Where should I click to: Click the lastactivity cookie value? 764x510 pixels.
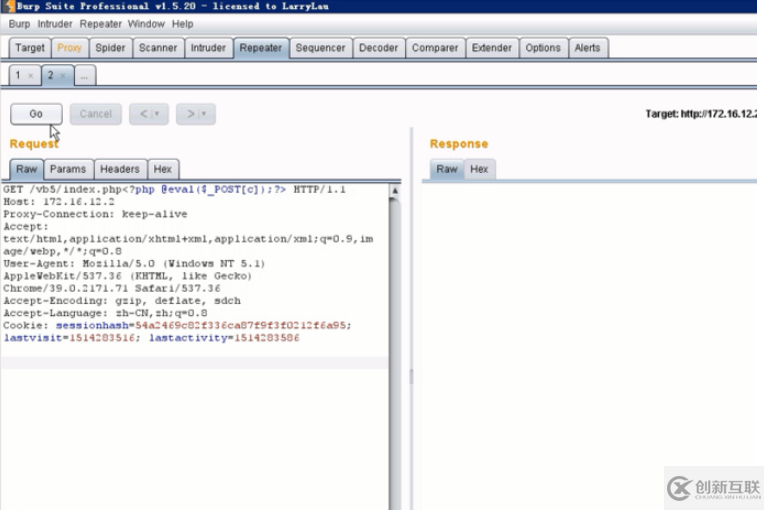point(267,338)
